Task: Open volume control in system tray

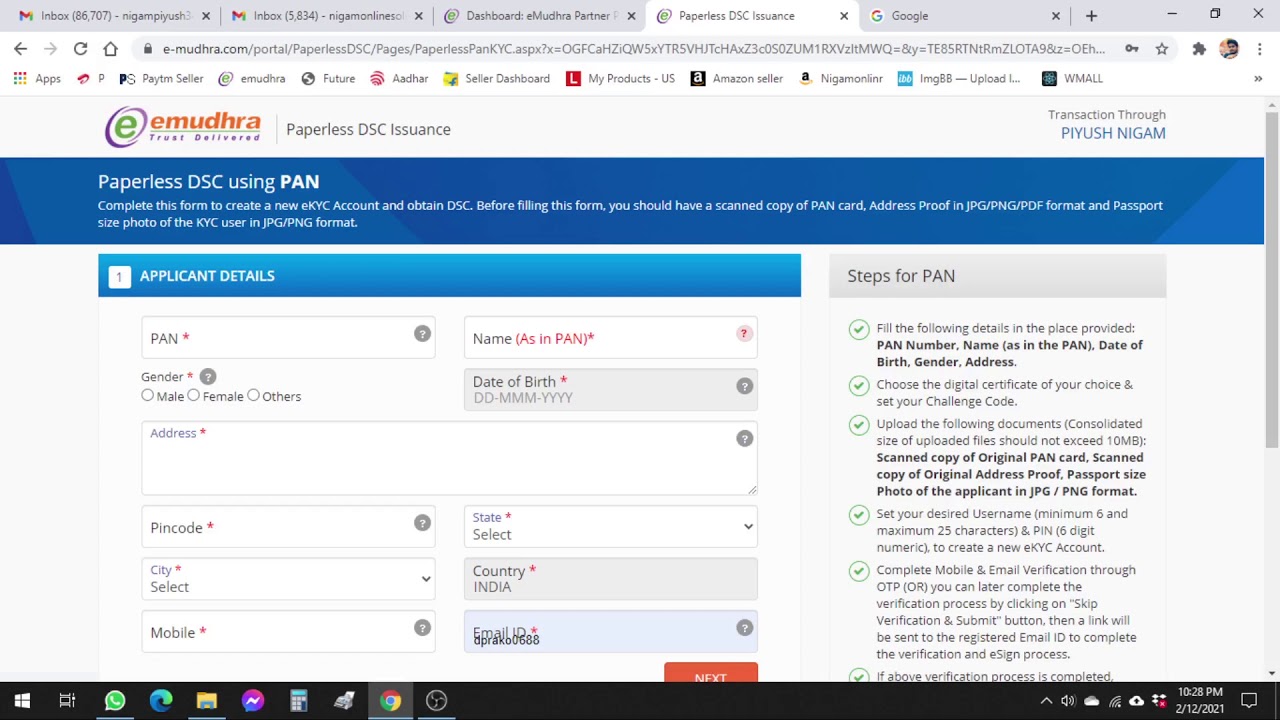Action: (1068, 701)
